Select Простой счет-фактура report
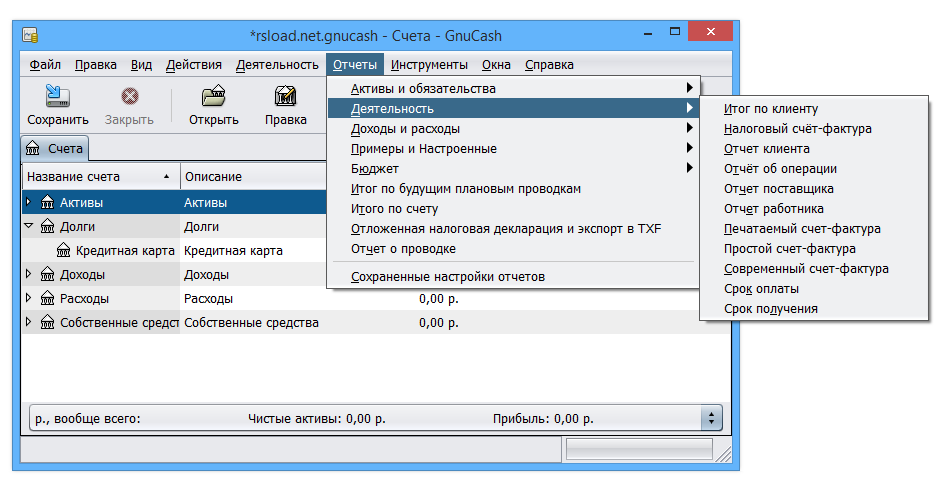952x499 pixels. coord(814,248)
